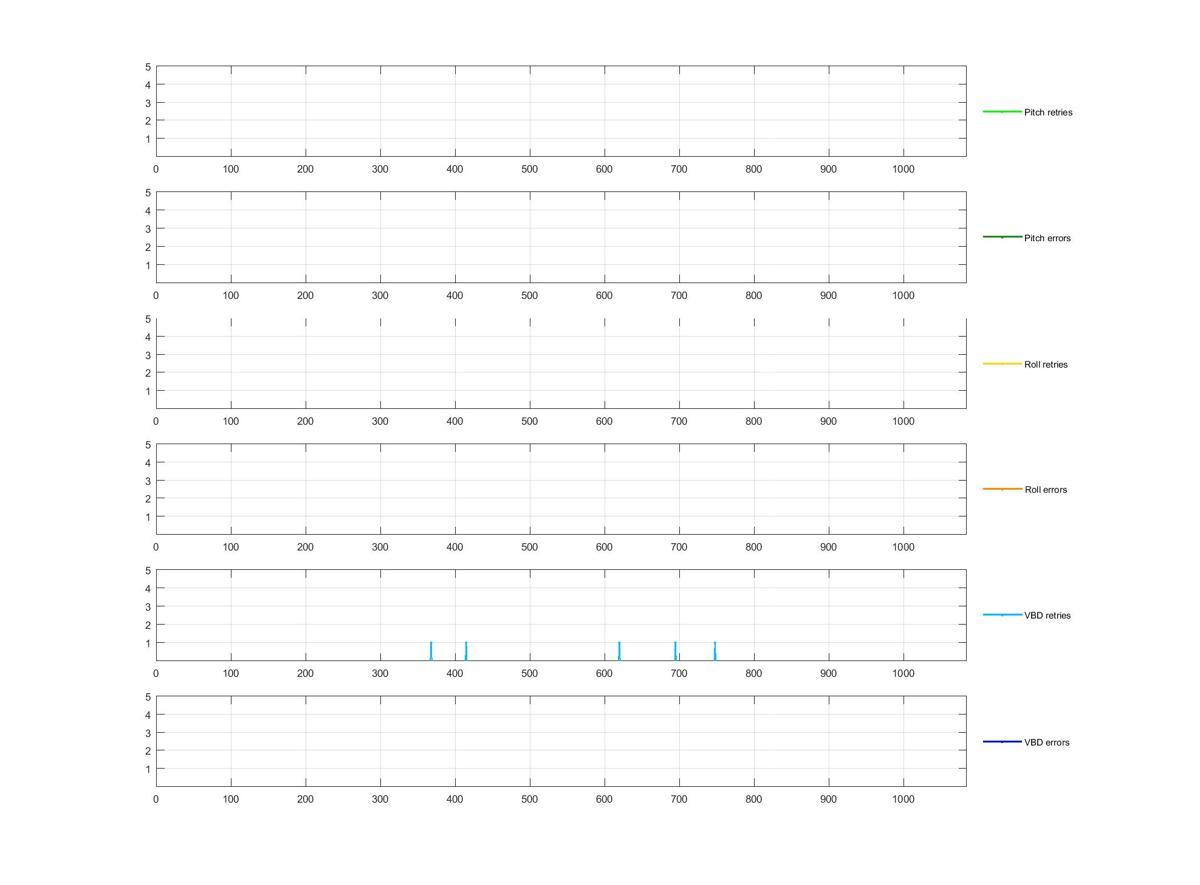Click the Roll retries legend label
Screen dimensions: 1200x885
coord(1046,364)
